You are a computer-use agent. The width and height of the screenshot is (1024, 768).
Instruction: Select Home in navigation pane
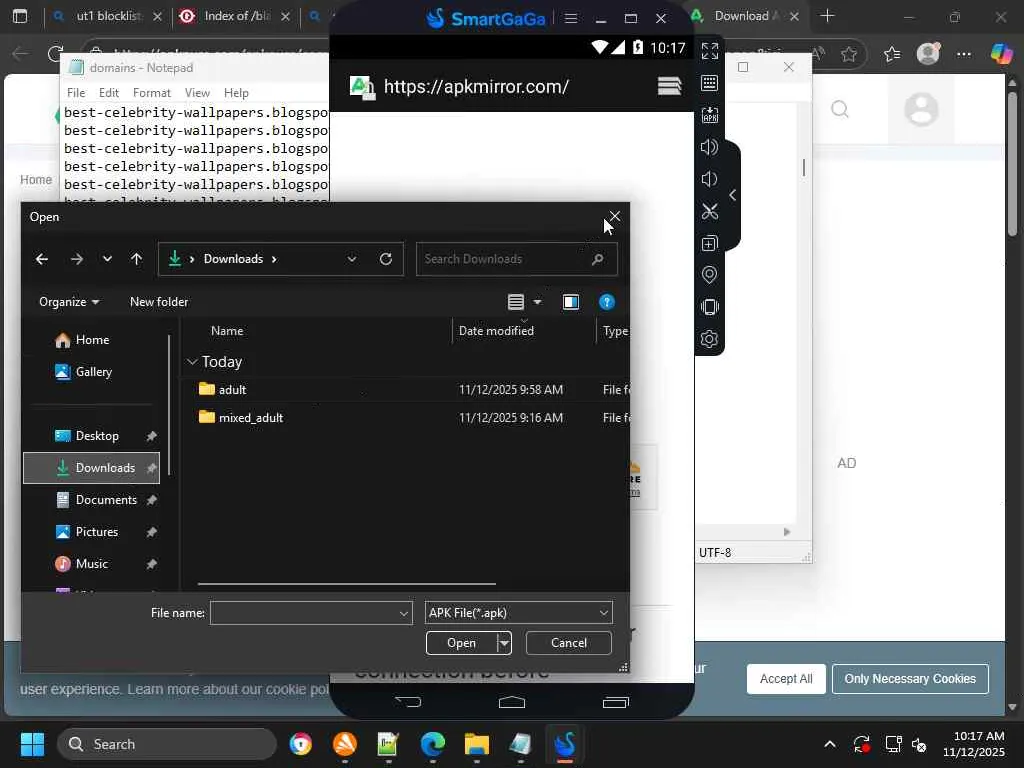pos(91,340)
